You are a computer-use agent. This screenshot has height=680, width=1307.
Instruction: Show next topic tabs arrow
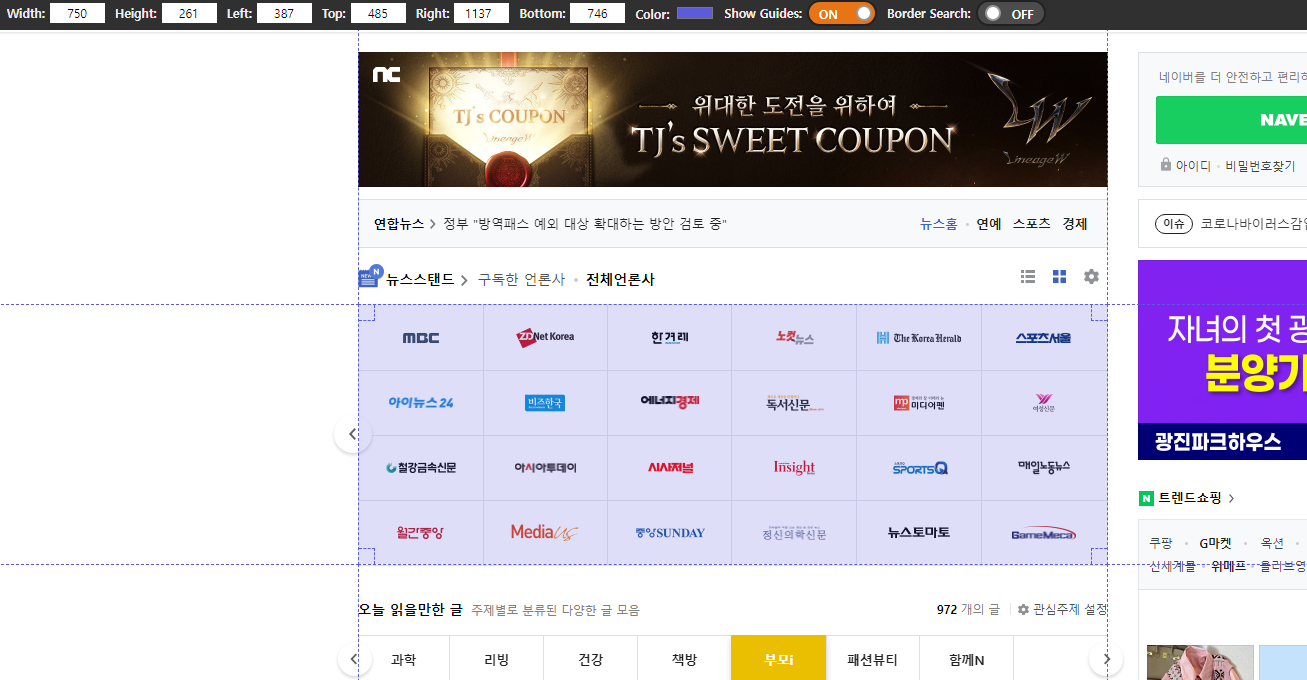[x=1106, y=659]
